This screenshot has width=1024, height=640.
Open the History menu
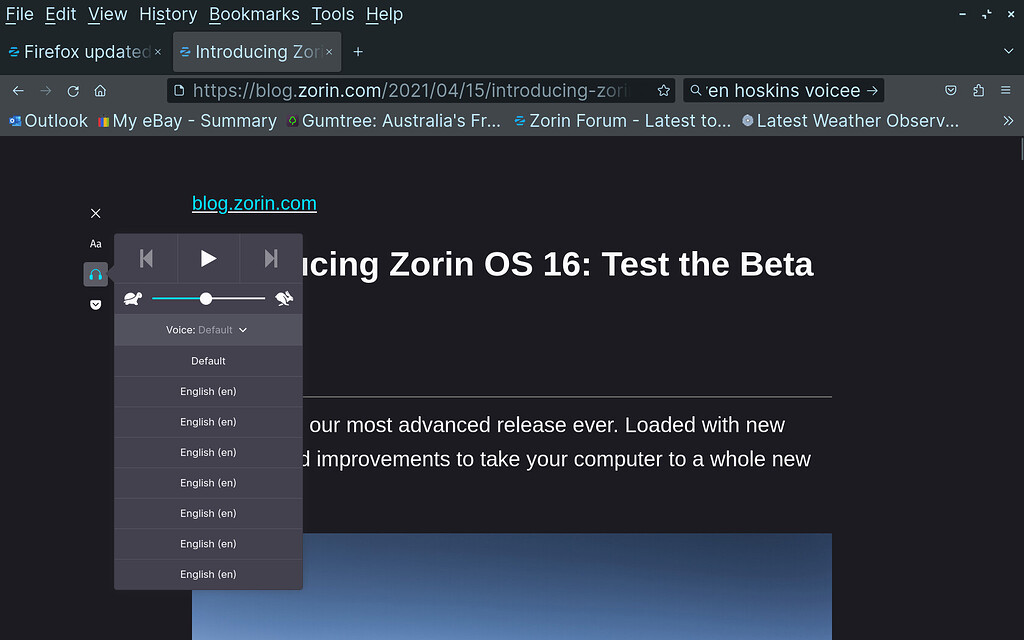[168, 14]
